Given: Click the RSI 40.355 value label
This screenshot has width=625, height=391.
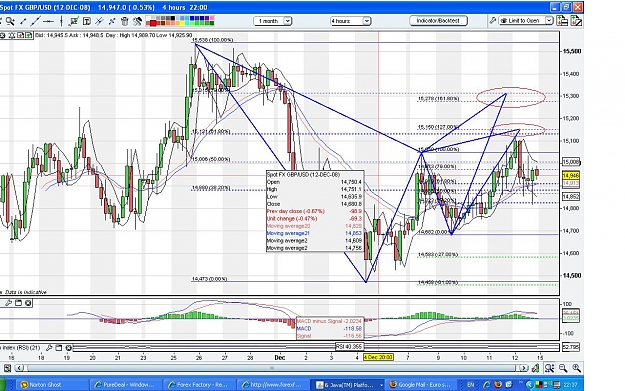Looking at the screenshot, I should (349, 346).
